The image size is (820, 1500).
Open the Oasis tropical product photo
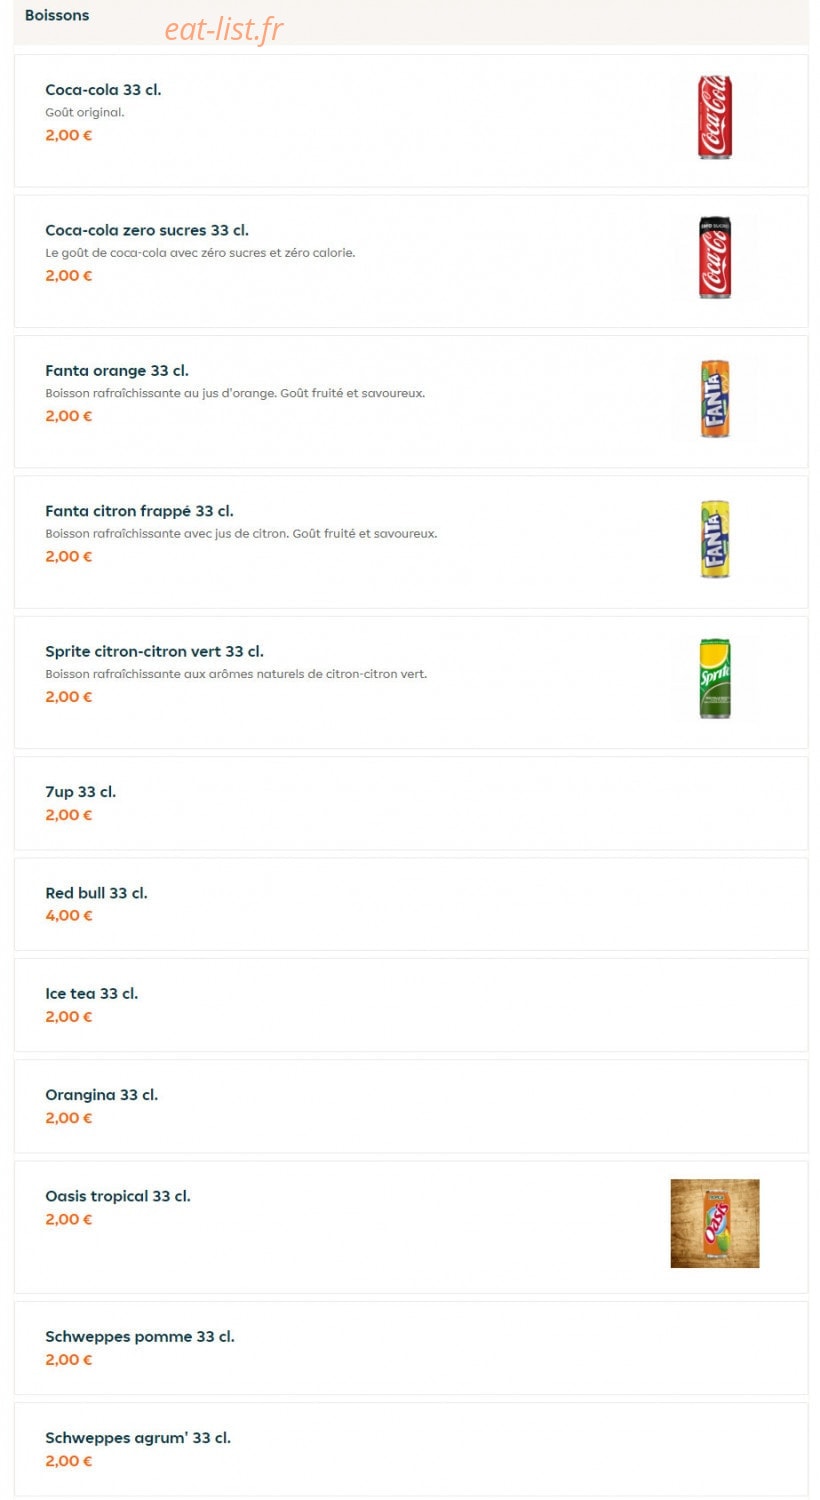click(x=714, y=1224)
